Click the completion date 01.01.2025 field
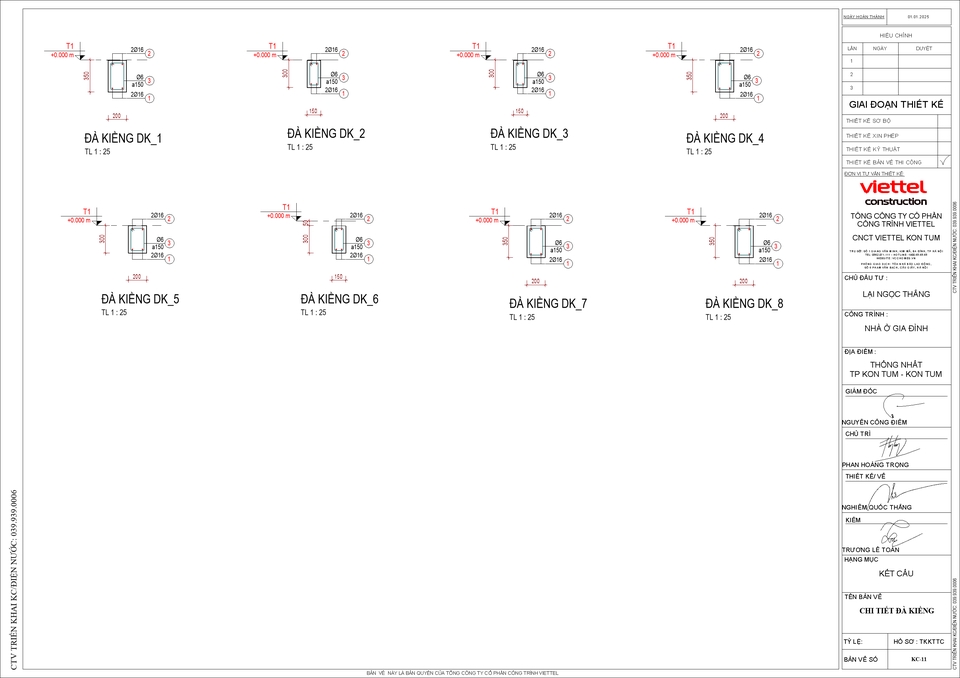Viewport: 960px width, 678px height. 918,17
